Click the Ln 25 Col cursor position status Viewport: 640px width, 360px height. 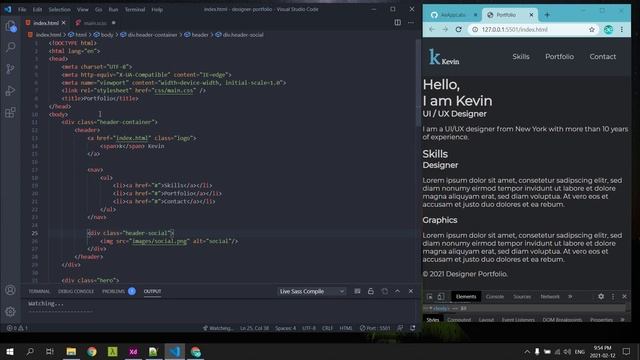click(254, 328)
